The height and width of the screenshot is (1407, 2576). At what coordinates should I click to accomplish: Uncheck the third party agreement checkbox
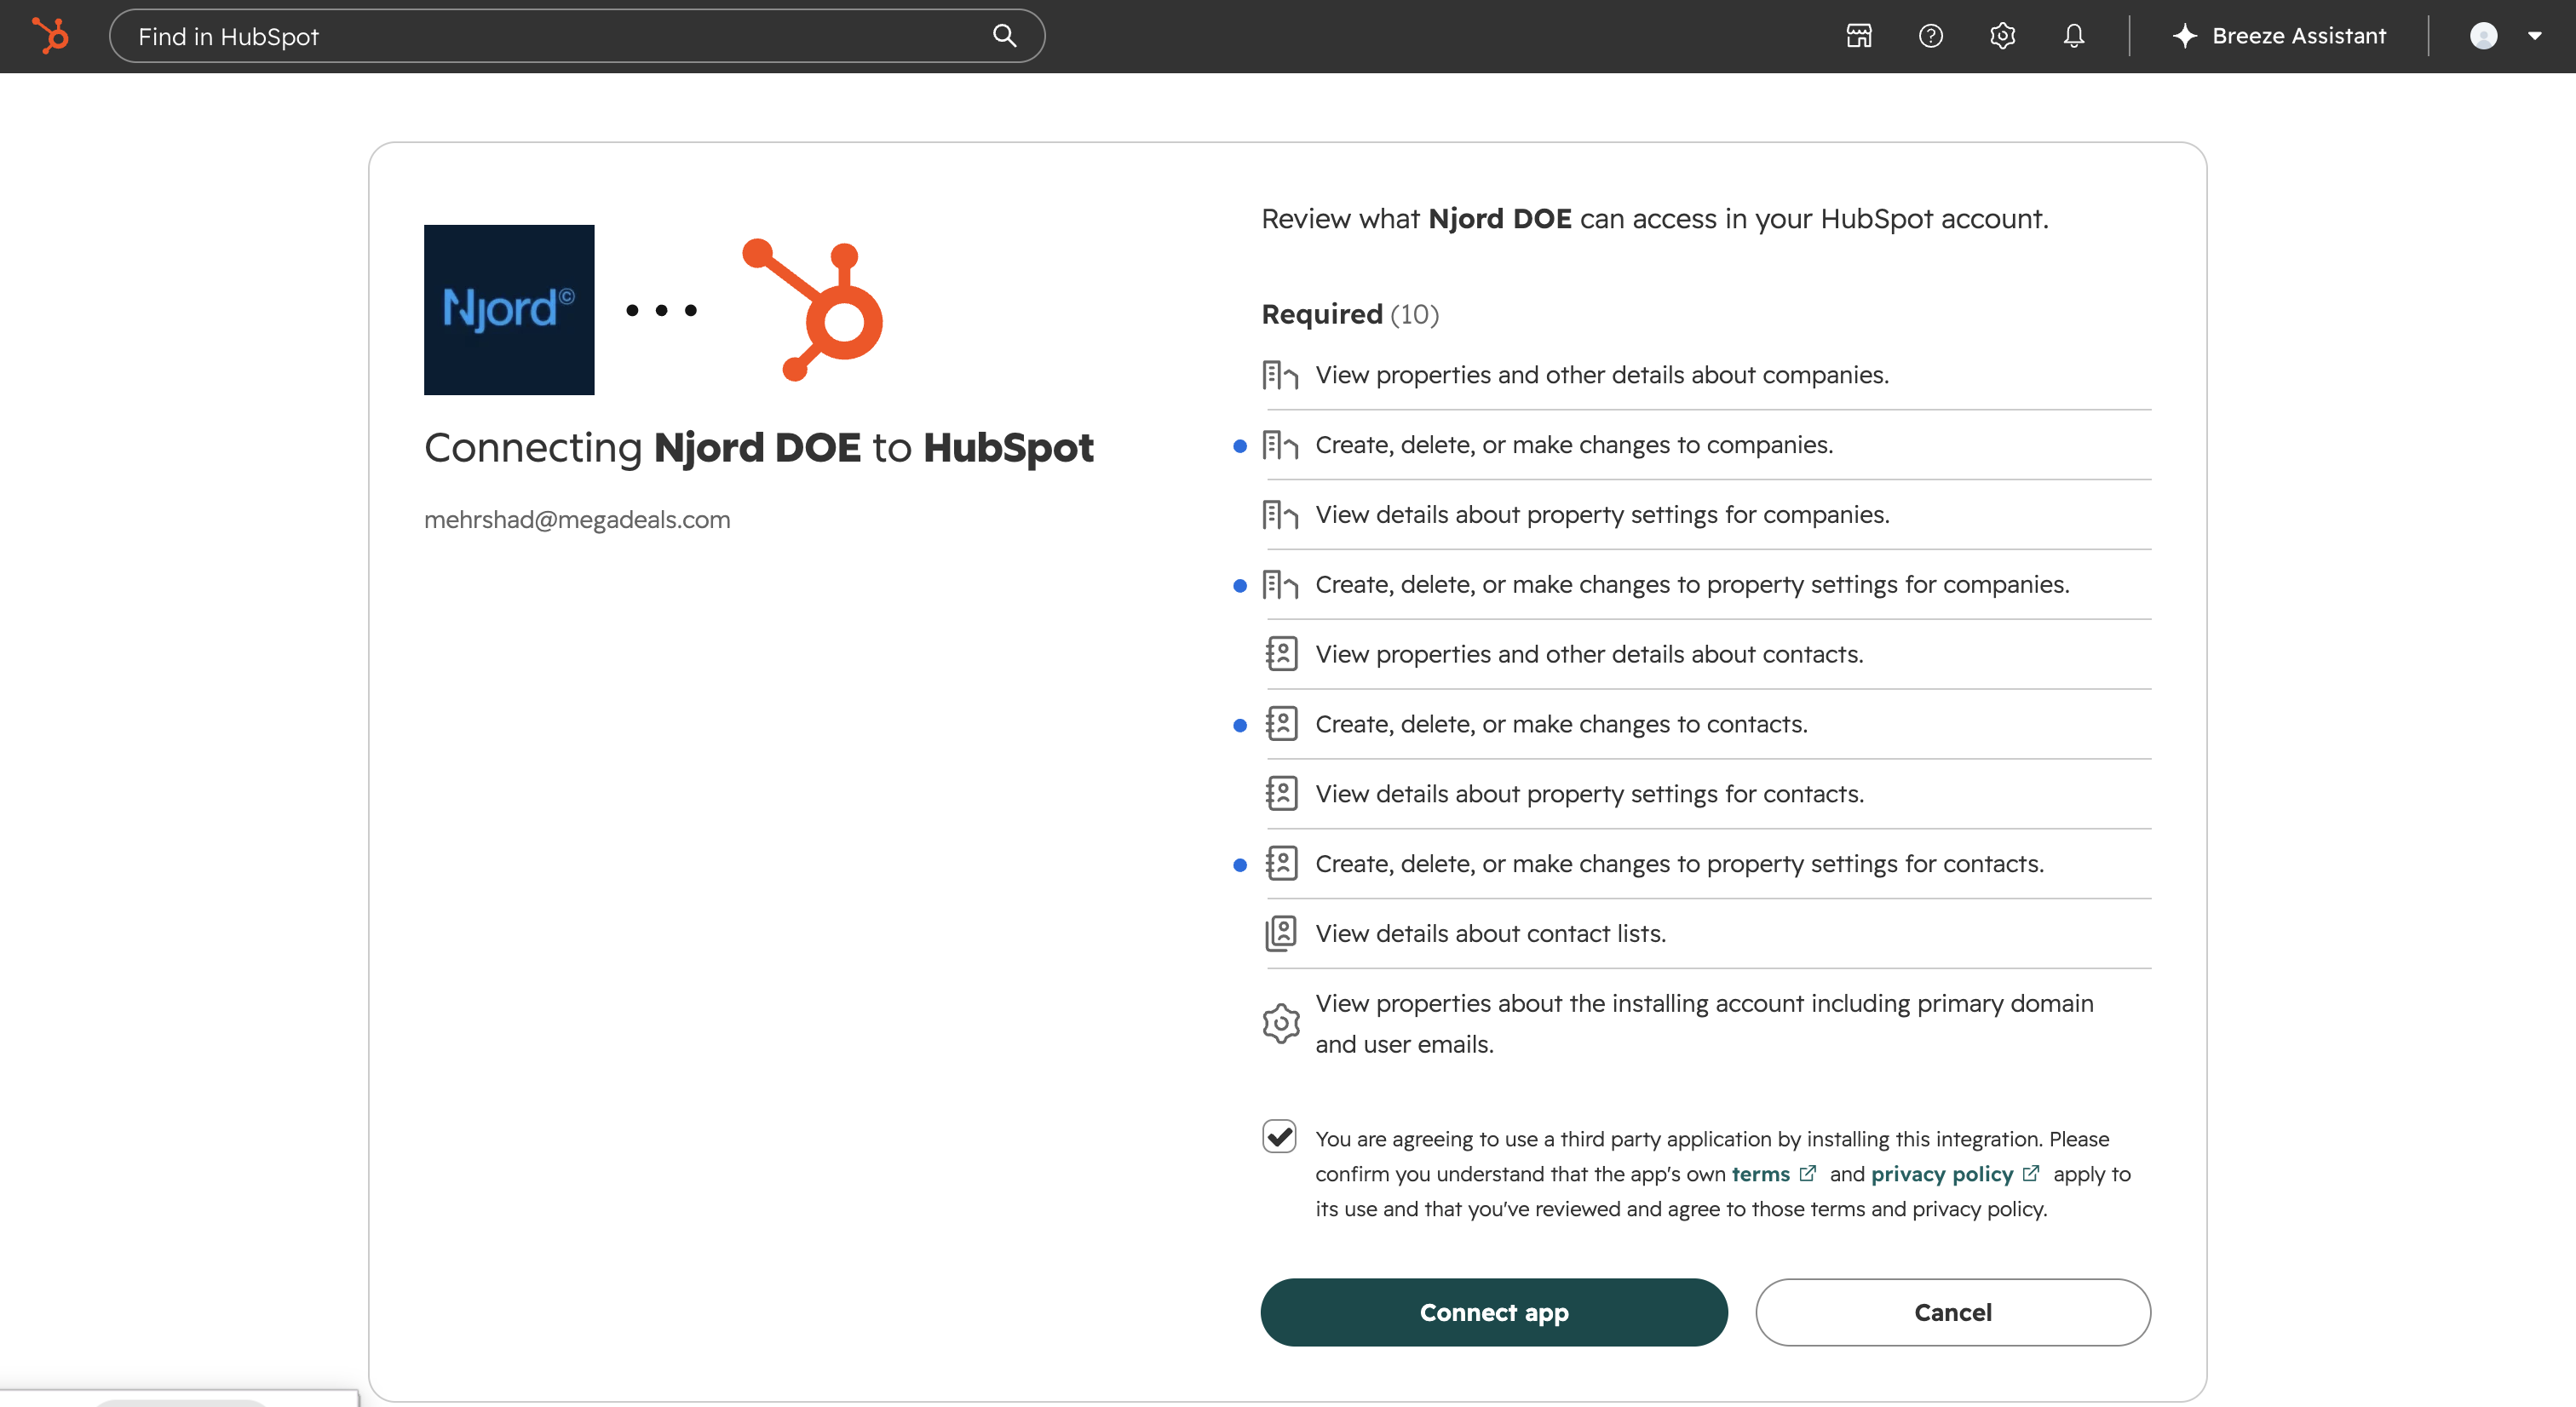click(1279, 1137)
